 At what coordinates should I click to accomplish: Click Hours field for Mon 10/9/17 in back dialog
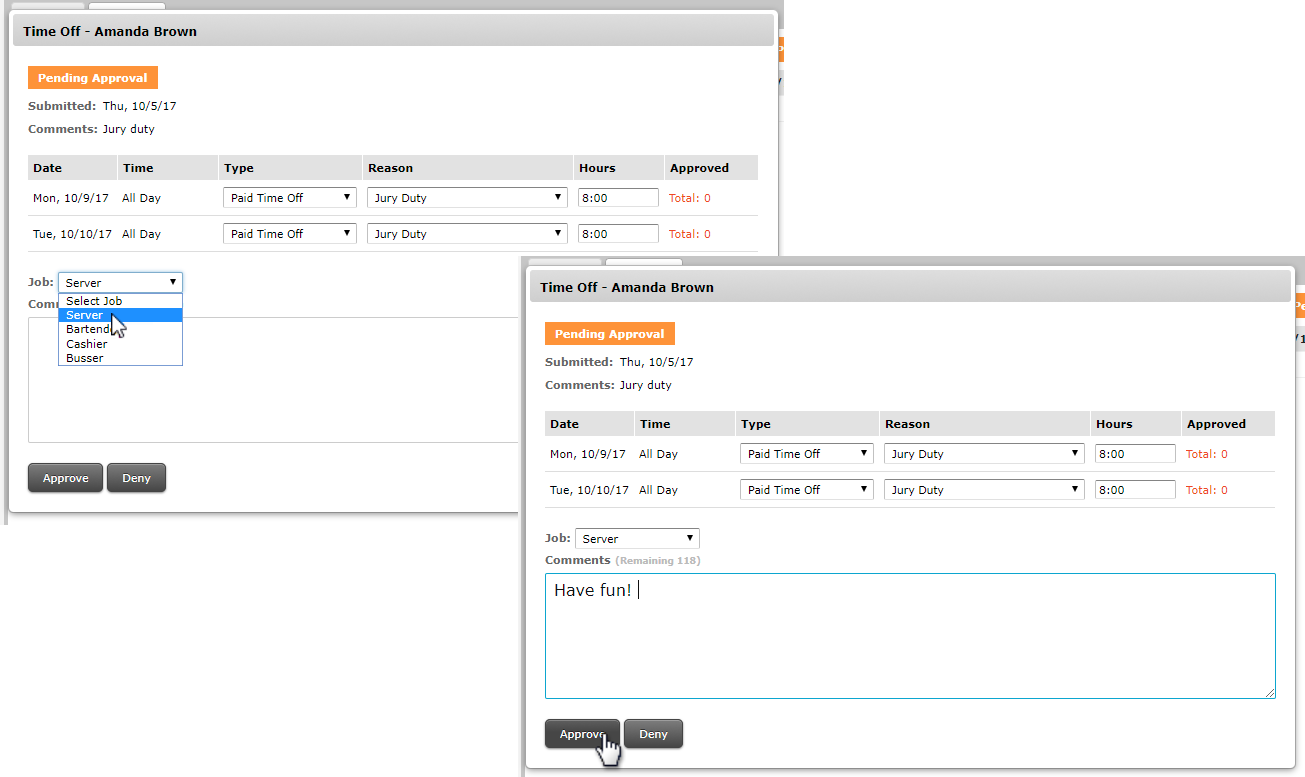618,198
